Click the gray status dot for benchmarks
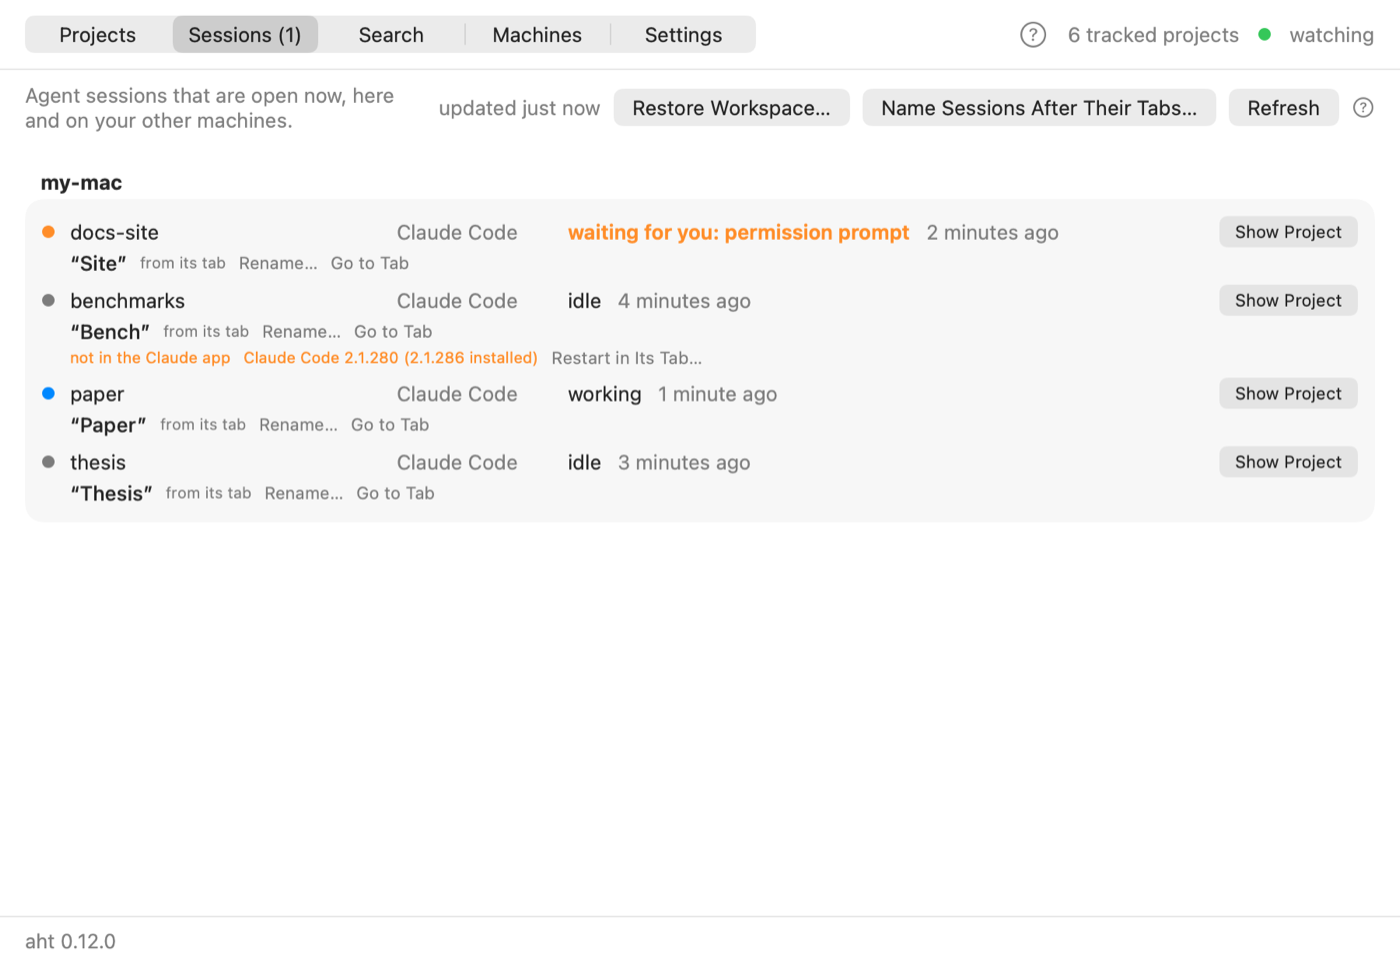Screen dimensions: 1400x964 pos(48,300)
